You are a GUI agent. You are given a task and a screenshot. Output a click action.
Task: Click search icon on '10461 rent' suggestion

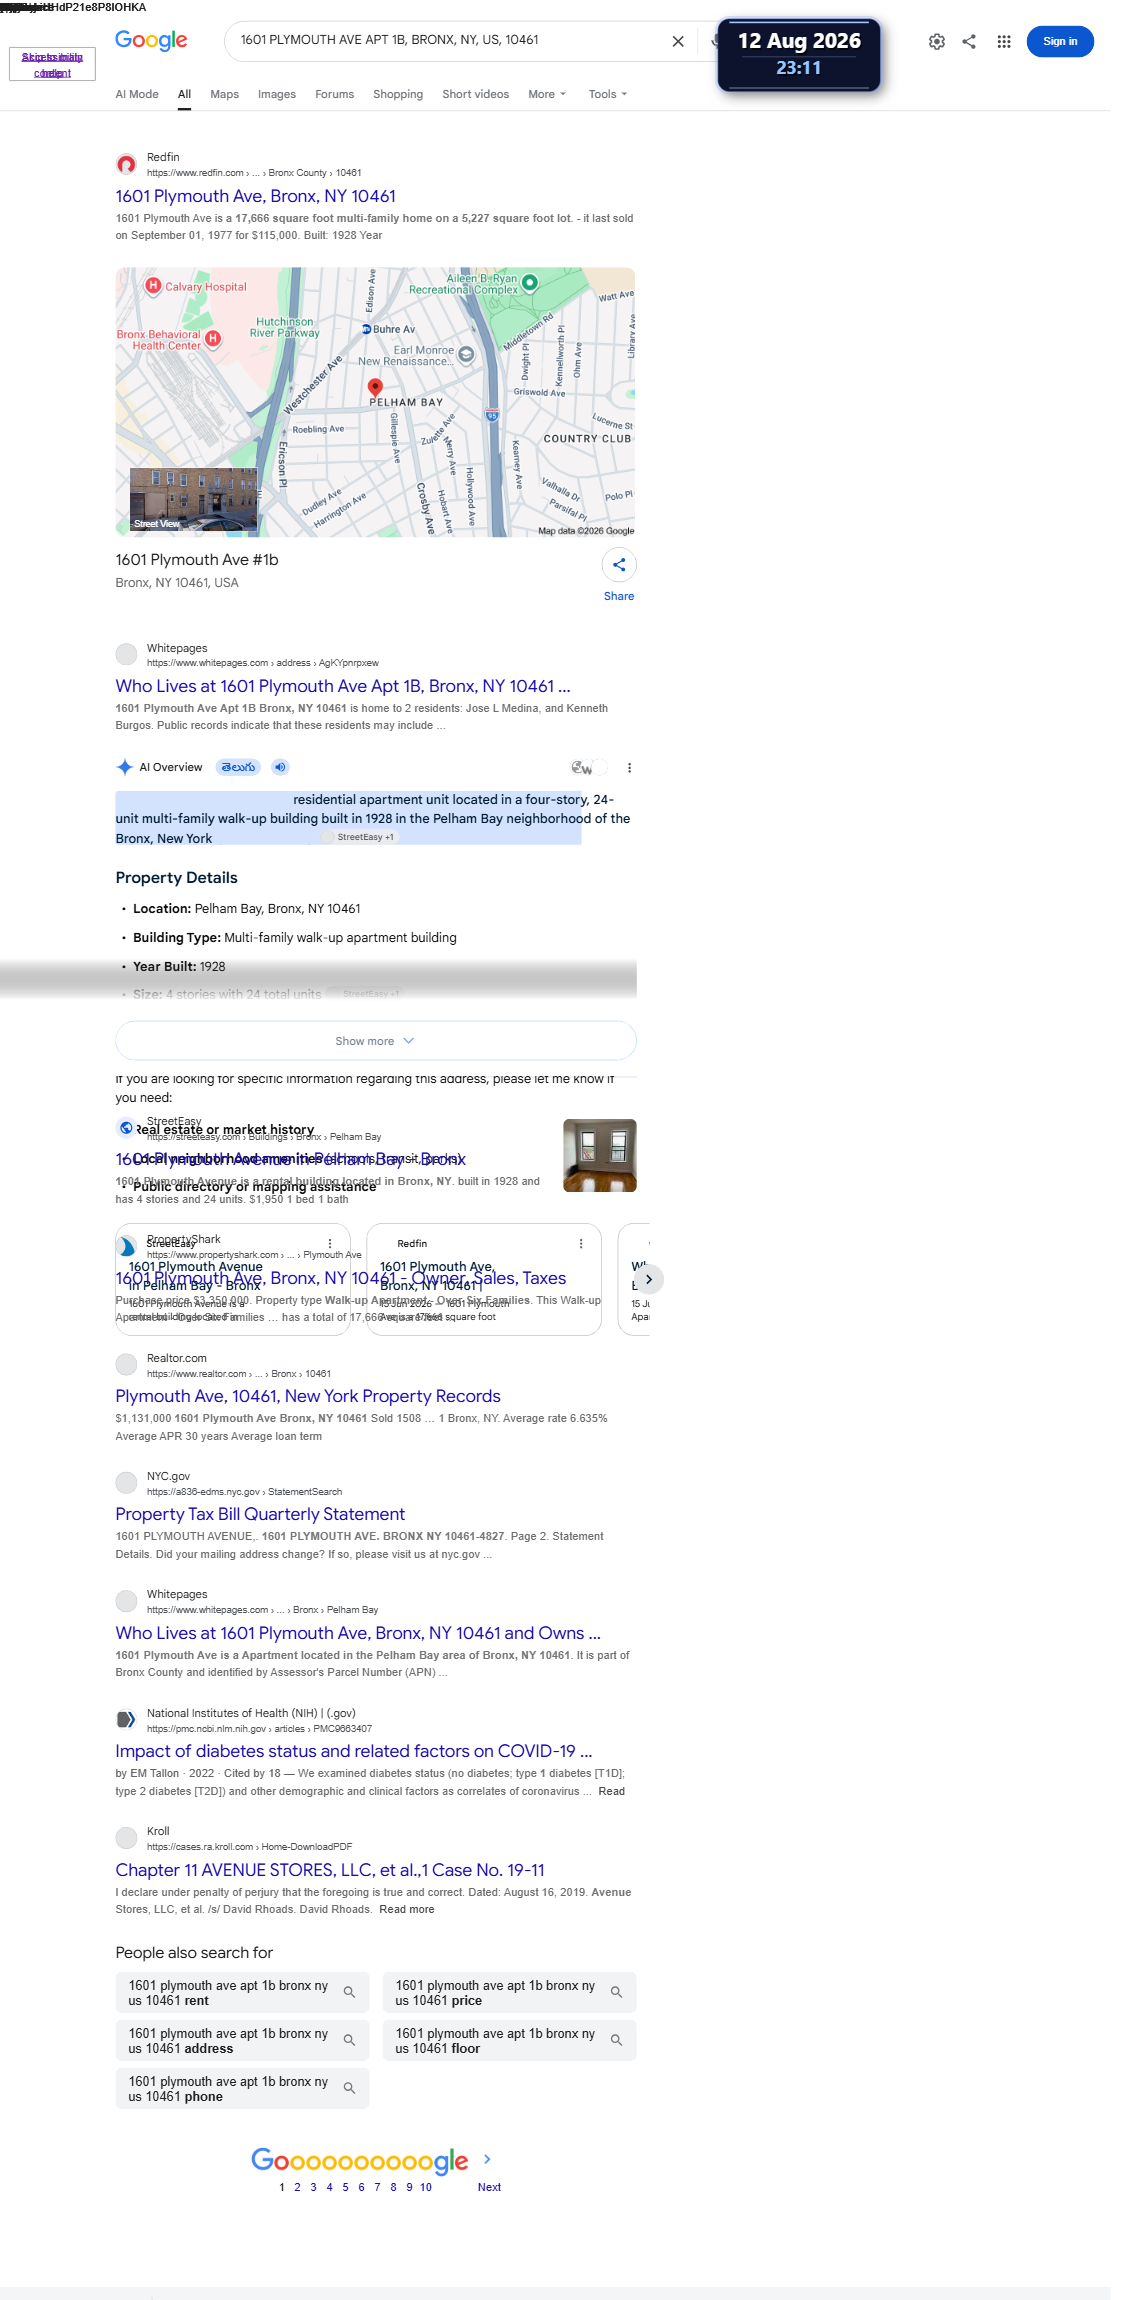pos(349,1992)
